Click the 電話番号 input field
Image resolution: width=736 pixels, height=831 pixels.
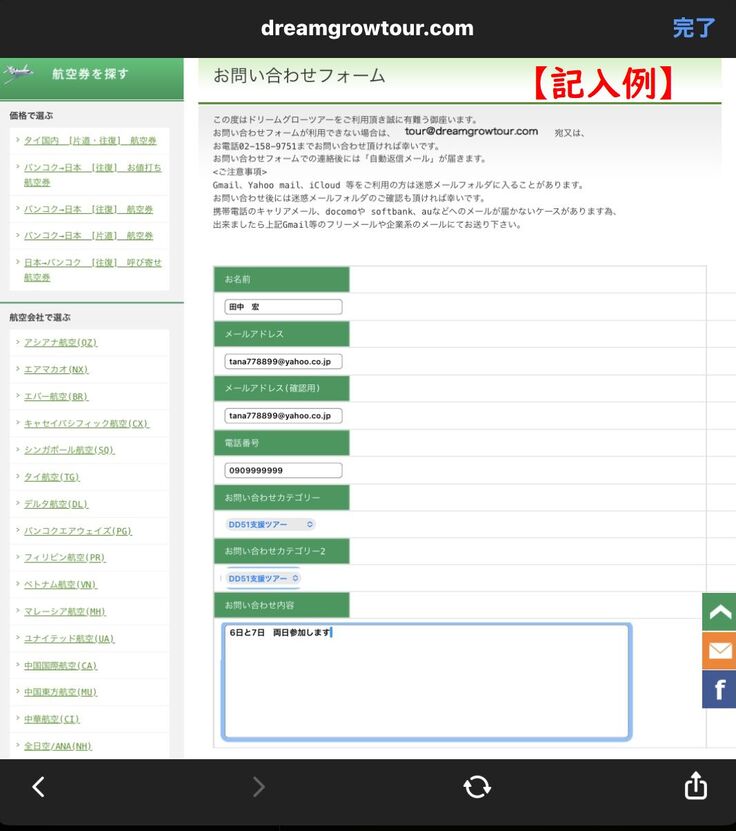(x=284, y=470)
